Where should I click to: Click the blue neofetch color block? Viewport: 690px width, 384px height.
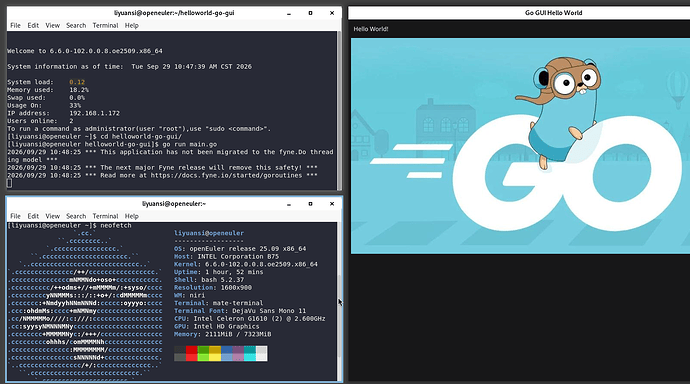pyautogui.click(x=227, y=353)
